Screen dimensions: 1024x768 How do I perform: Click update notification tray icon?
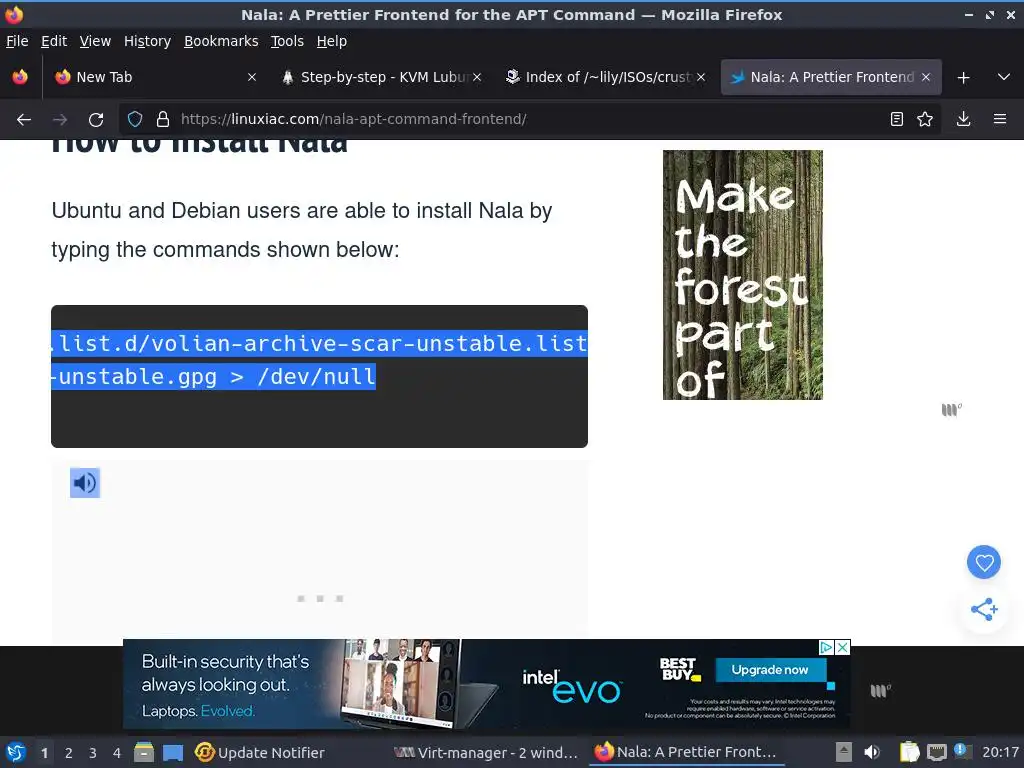click(x=962, y=751)
